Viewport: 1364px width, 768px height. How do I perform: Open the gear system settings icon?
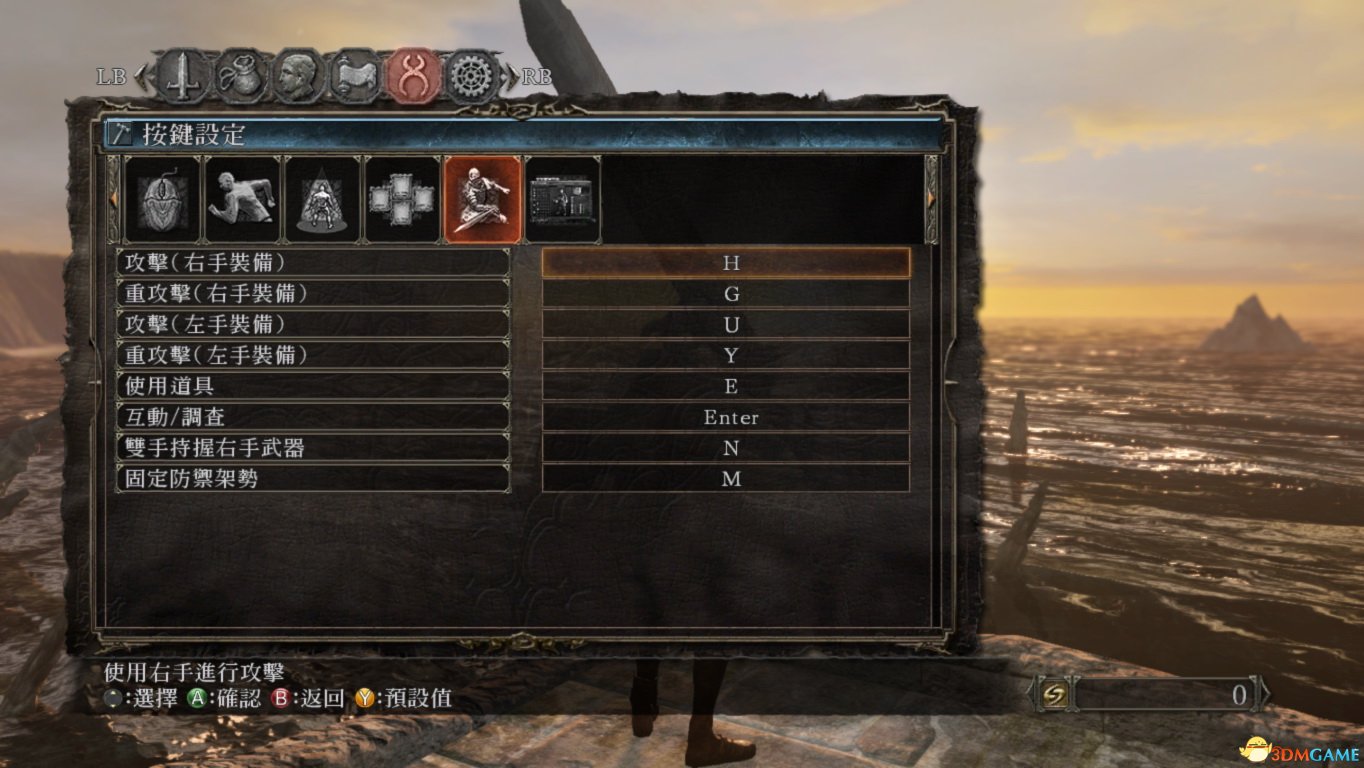pyautogui.click(x=471, y=76)
